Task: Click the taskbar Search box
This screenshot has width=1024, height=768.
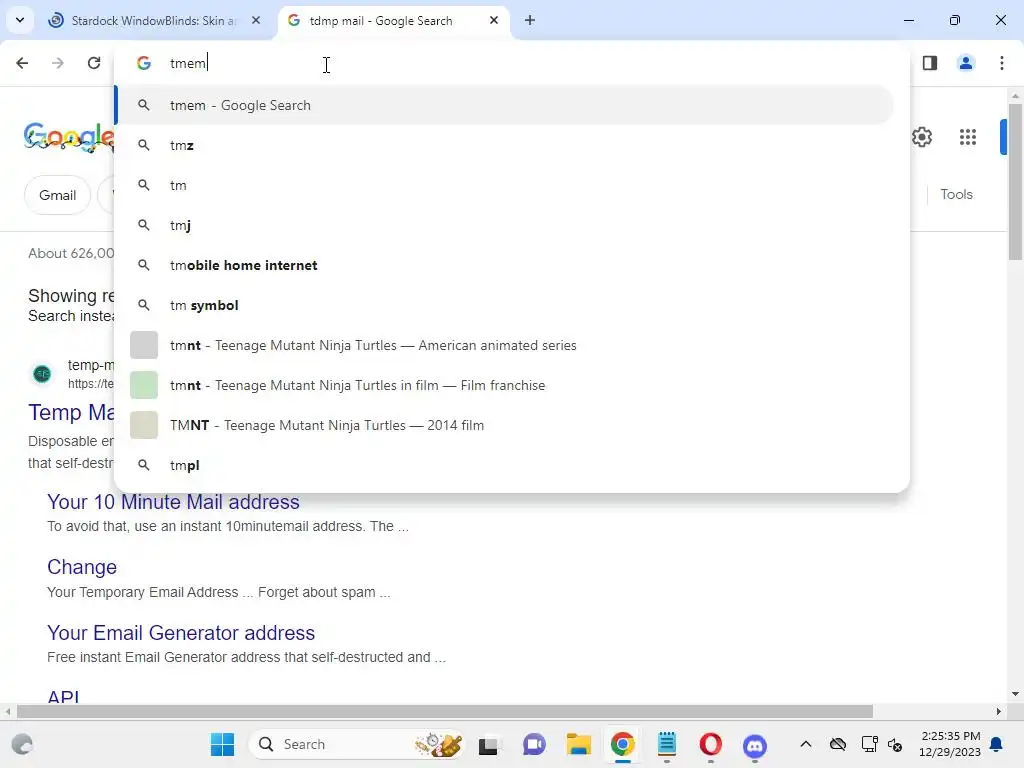Action: [357, 744]
